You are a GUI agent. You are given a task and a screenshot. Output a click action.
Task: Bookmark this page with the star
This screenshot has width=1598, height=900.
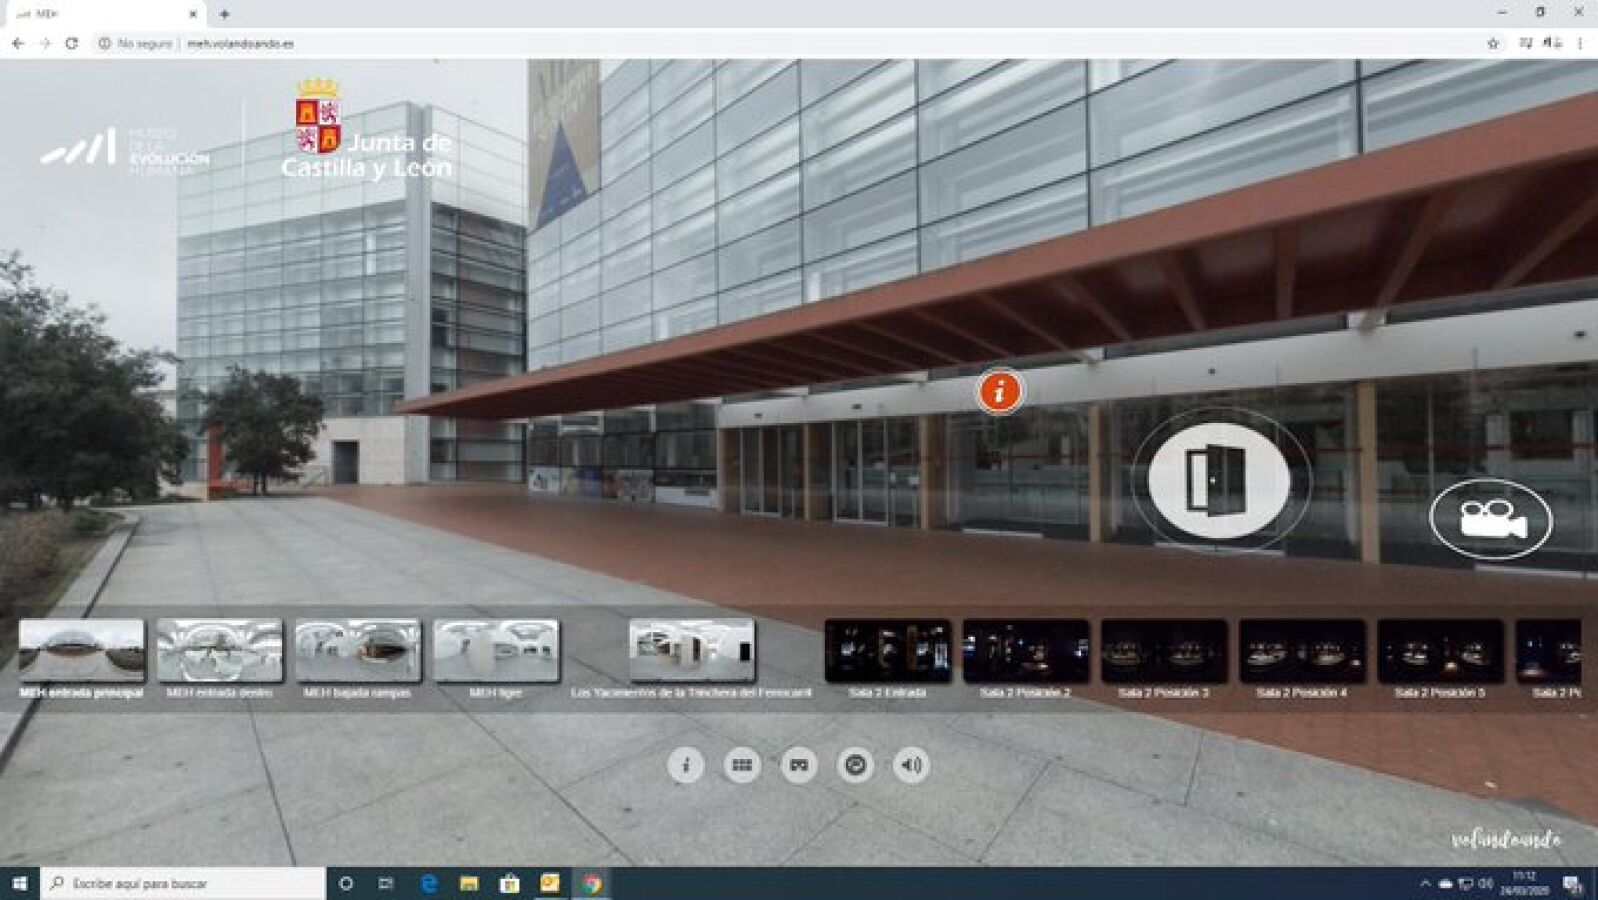[1493, 43]
